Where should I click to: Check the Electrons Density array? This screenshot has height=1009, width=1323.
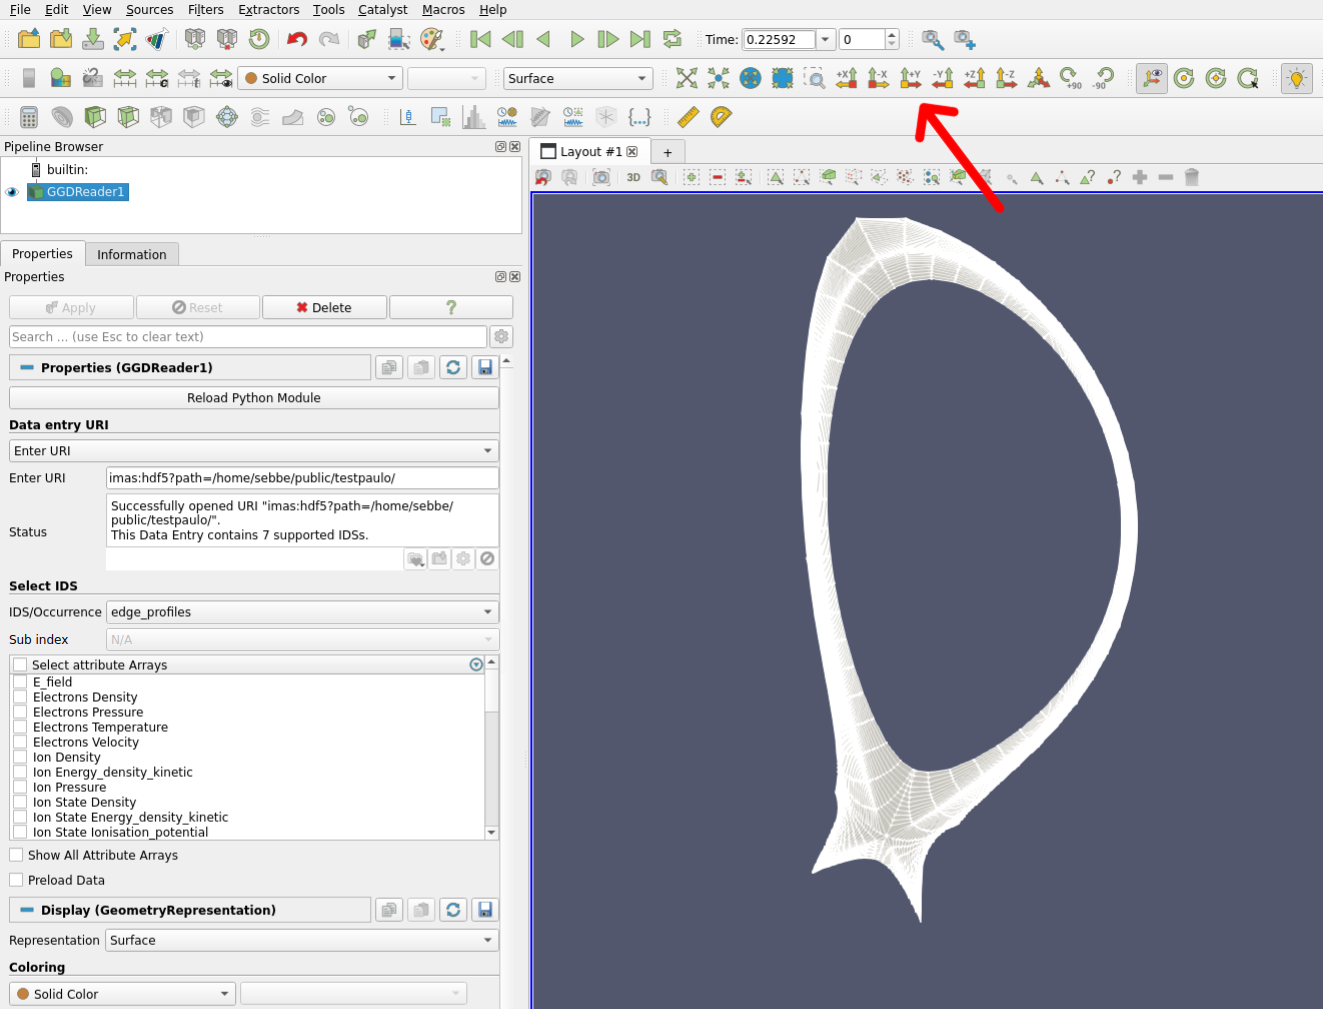(x=20, y=697)
